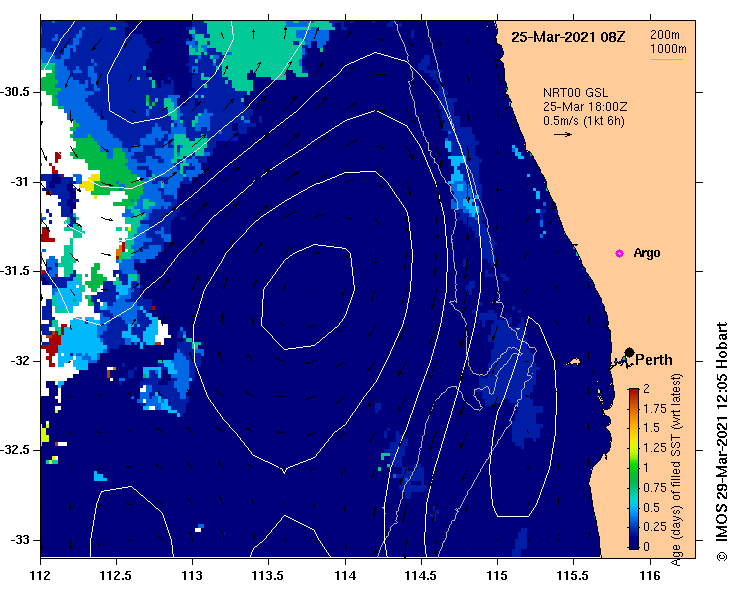Click the color bar value 1.5

(651, 428)
